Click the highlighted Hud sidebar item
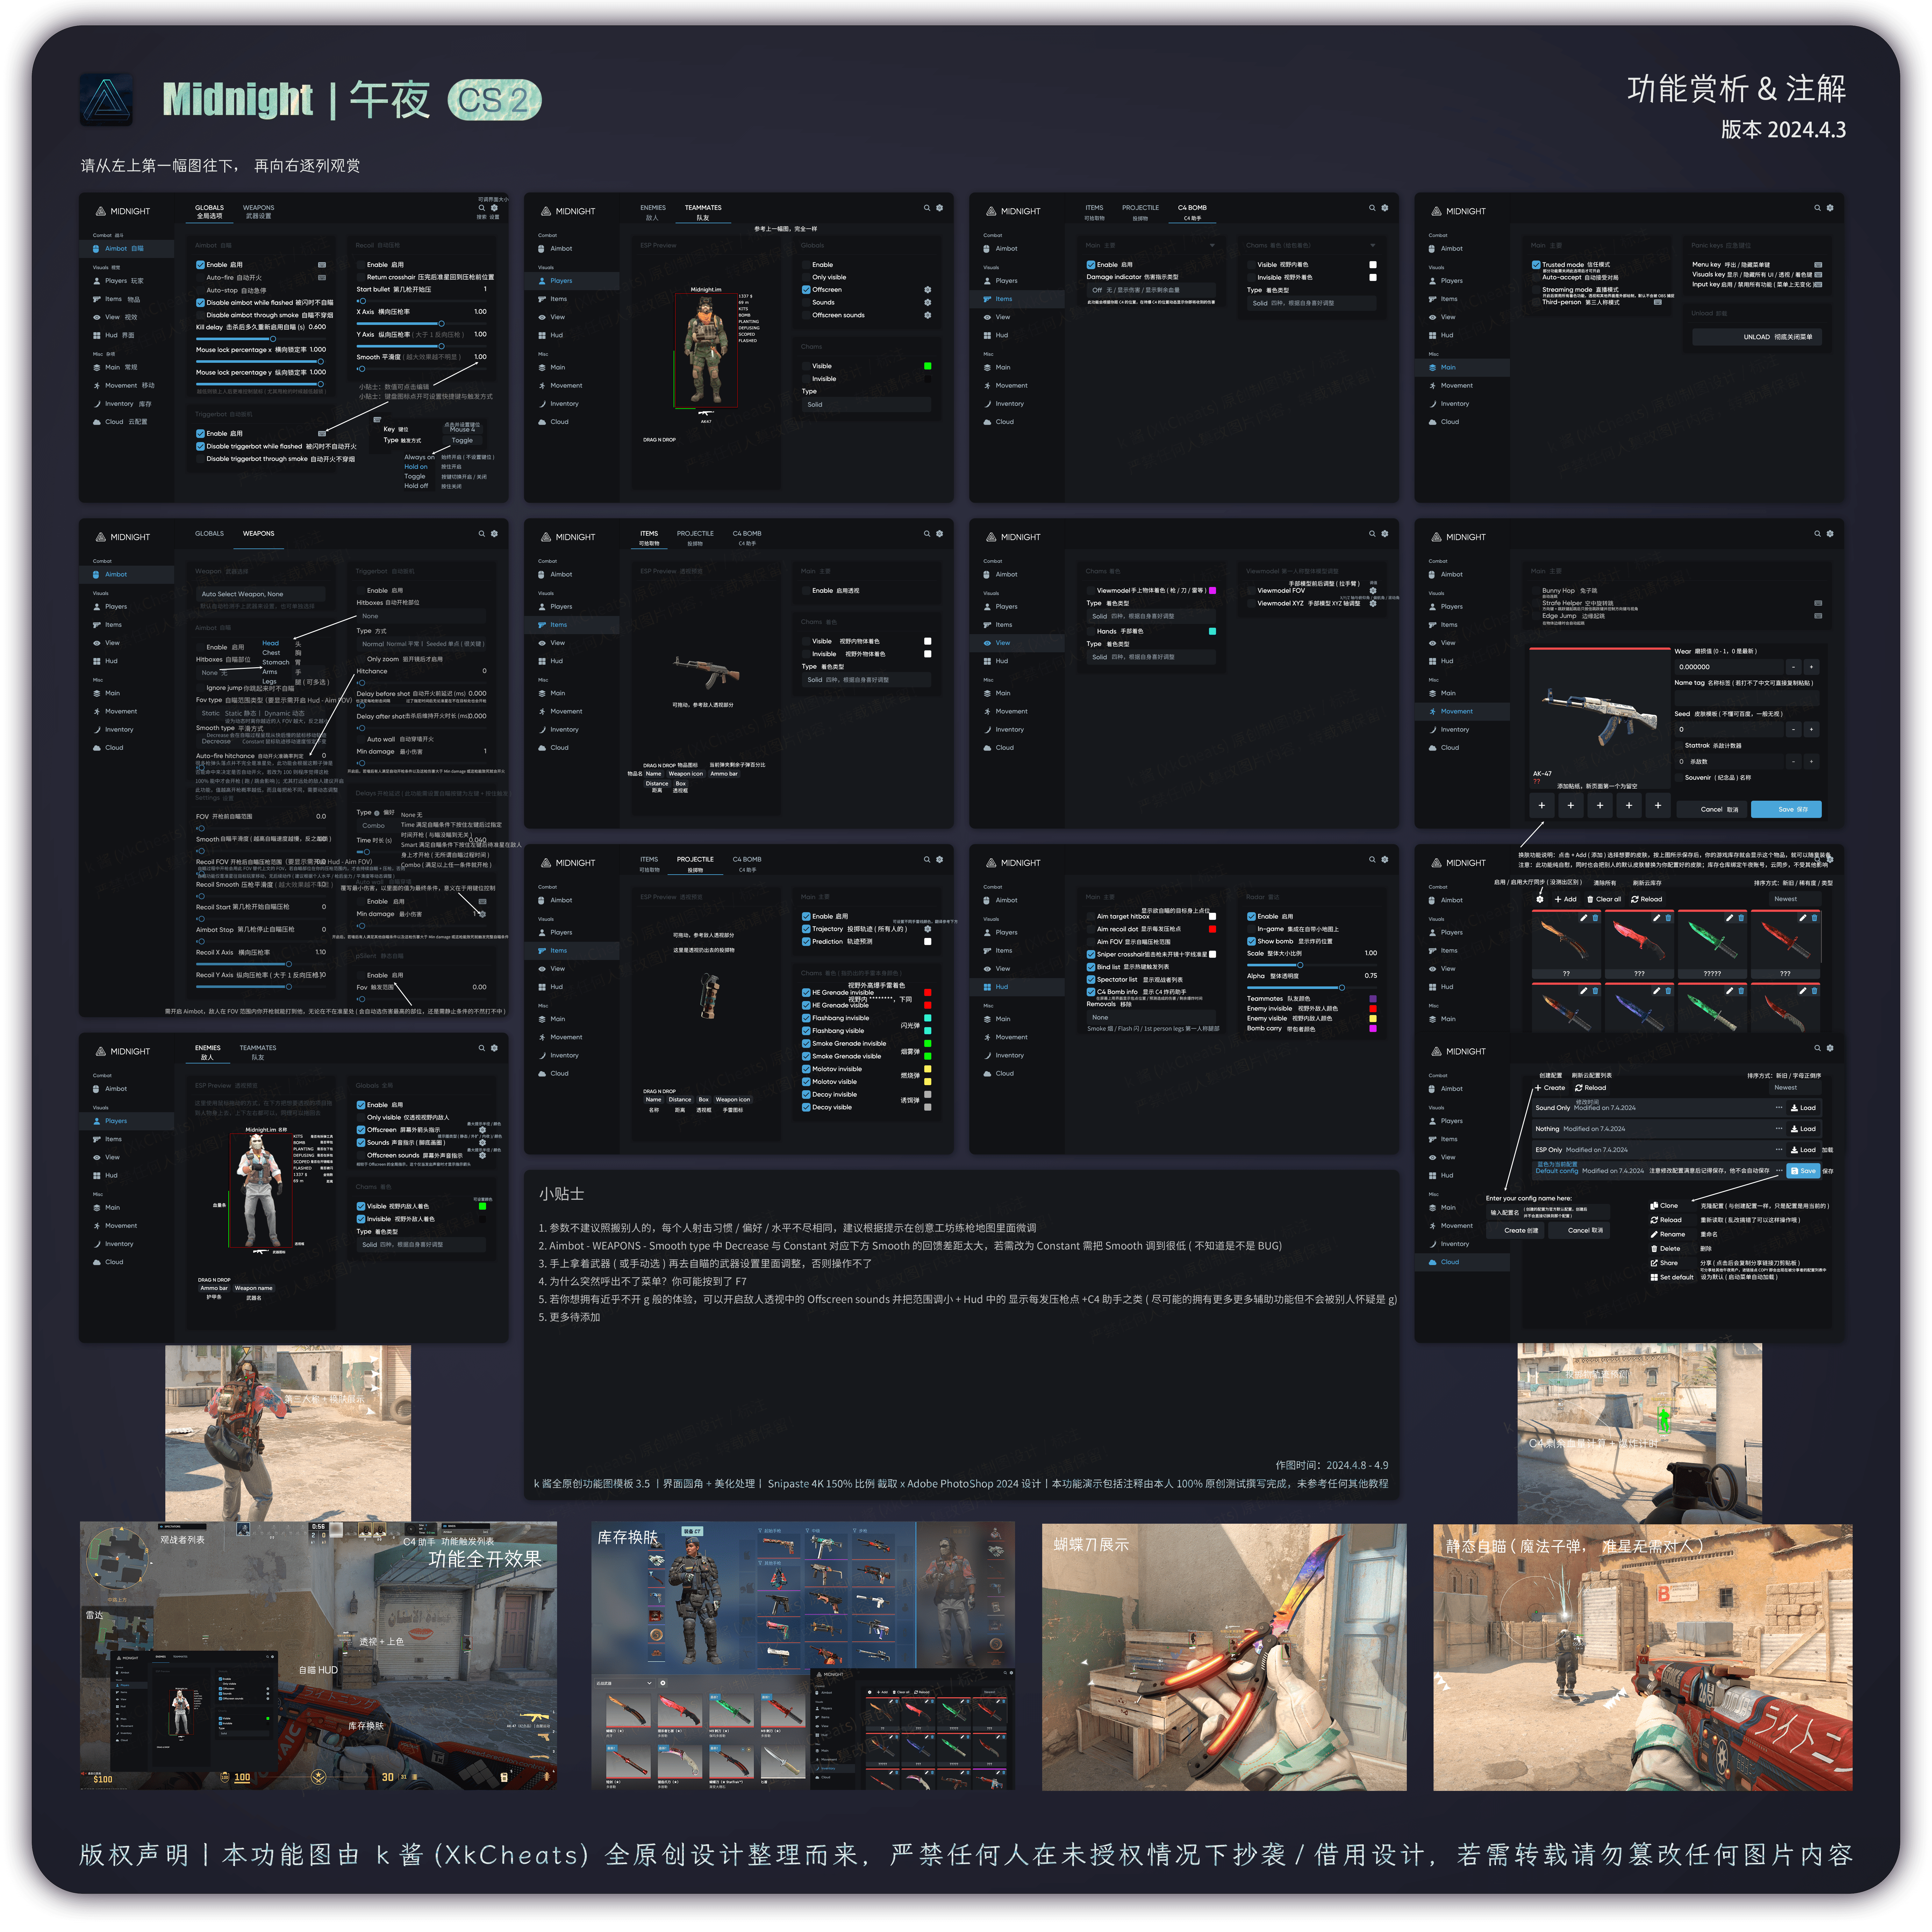Screen dimensions: 1932x1932 point(1017,987)
